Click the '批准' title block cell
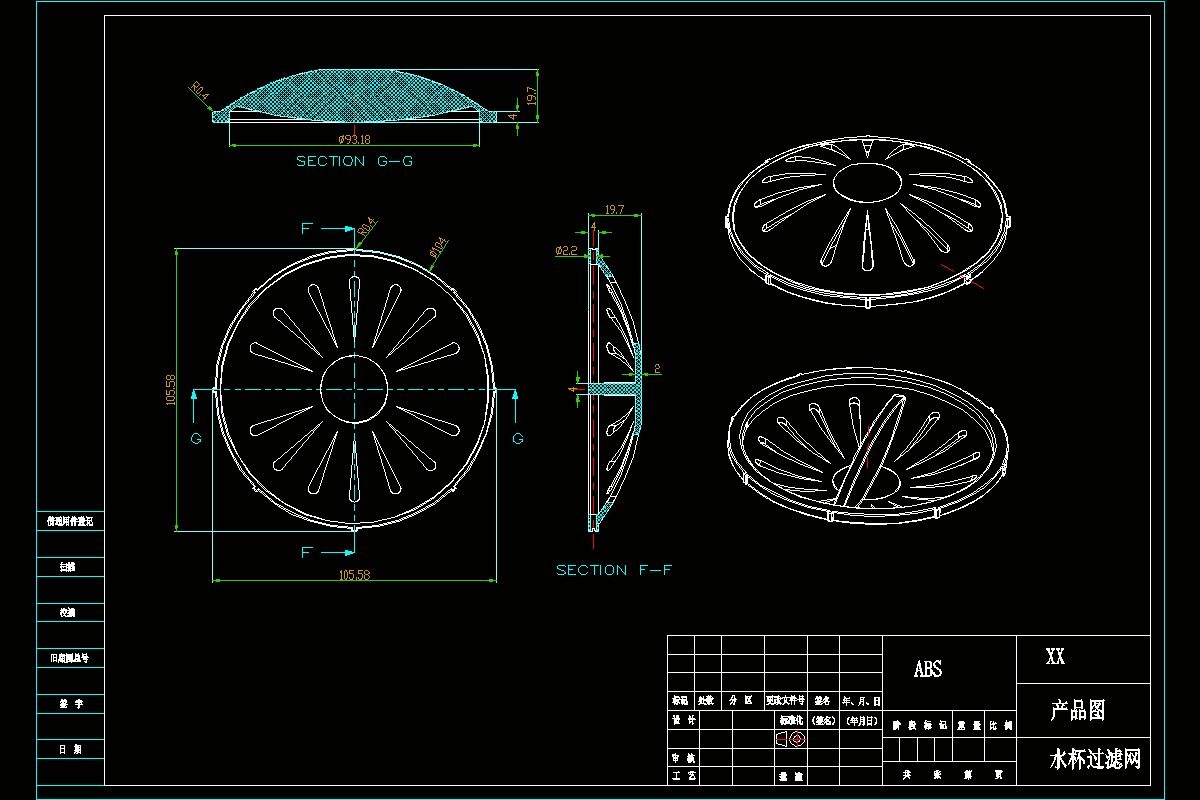Viewport: 1200px width, 800px height. [x=791, y=776]
